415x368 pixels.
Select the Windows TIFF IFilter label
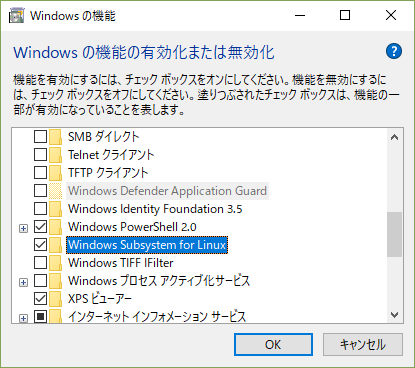click(121, 263)
